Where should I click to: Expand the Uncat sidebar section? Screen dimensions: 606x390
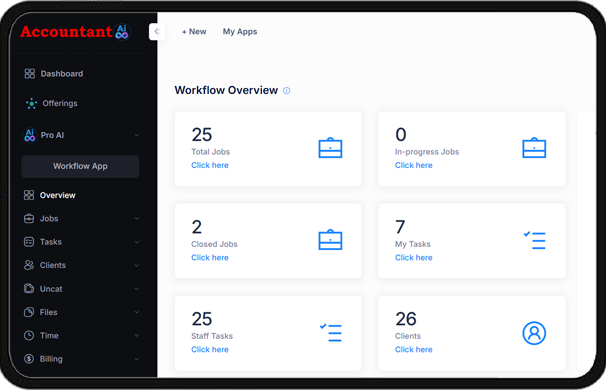pos(81,289)
